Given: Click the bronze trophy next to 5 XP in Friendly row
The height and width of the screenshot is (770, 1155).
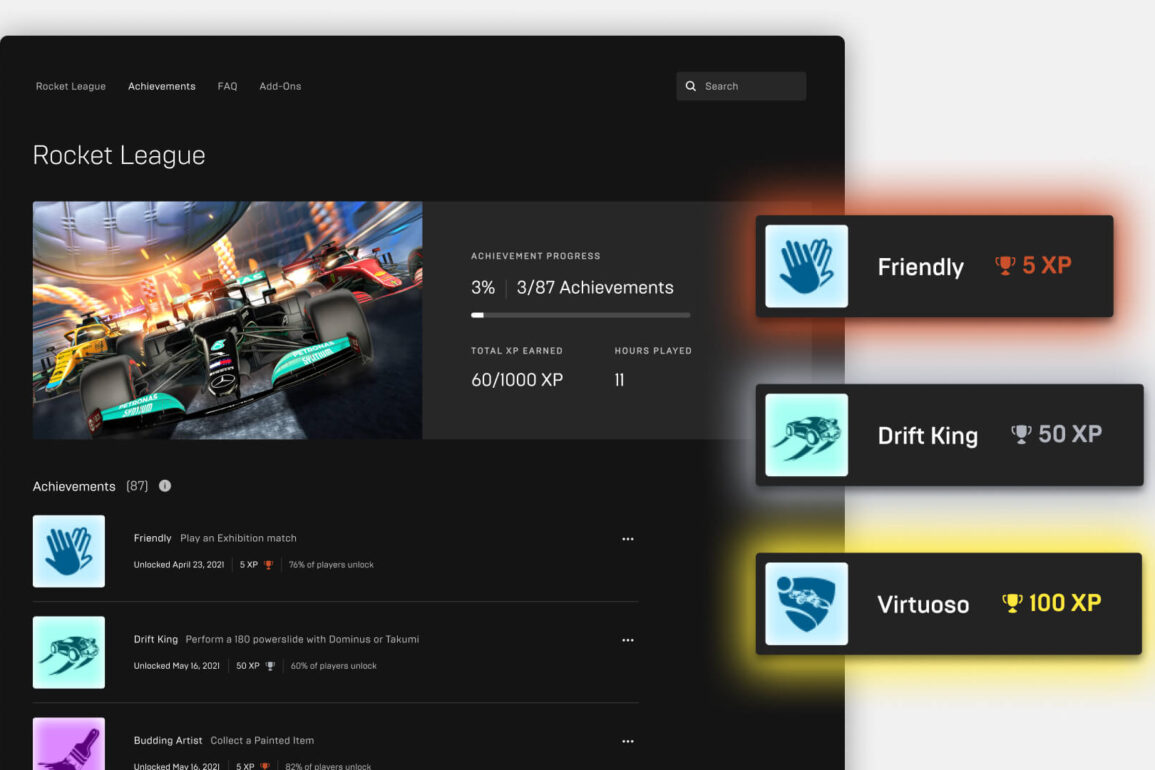Looking at the screenshot, I should [268, 565].
